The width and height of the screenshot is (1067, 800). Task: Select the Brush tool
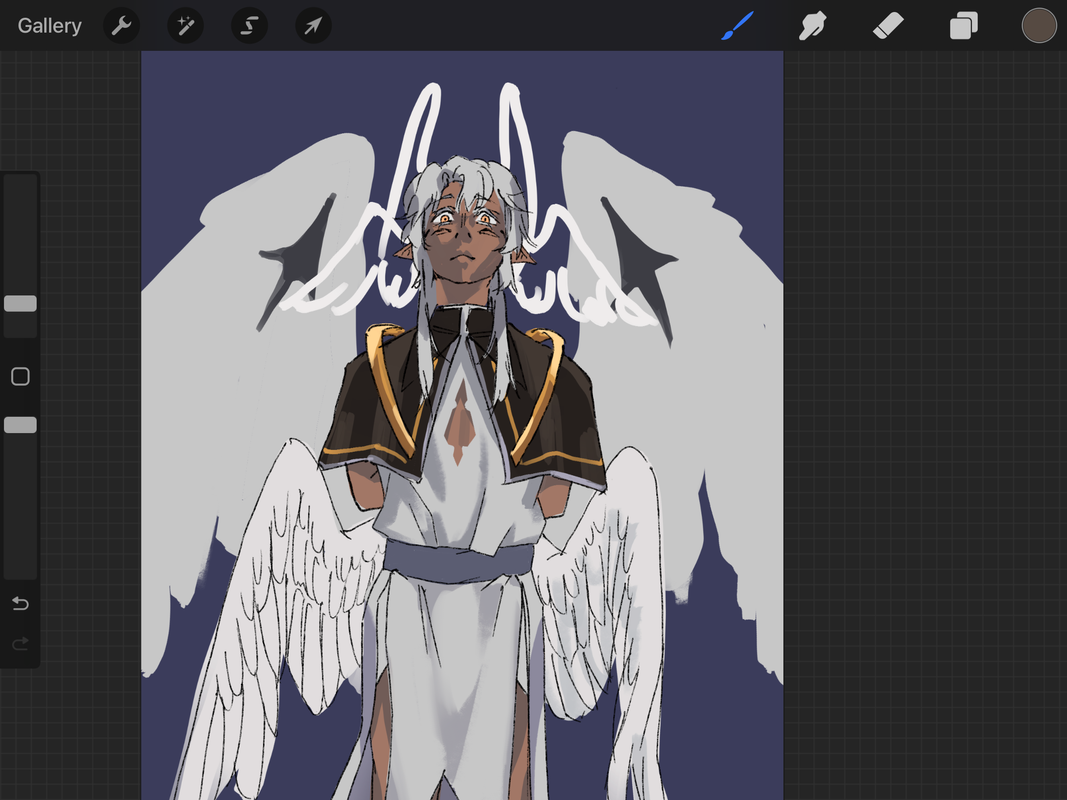(738, 26)
